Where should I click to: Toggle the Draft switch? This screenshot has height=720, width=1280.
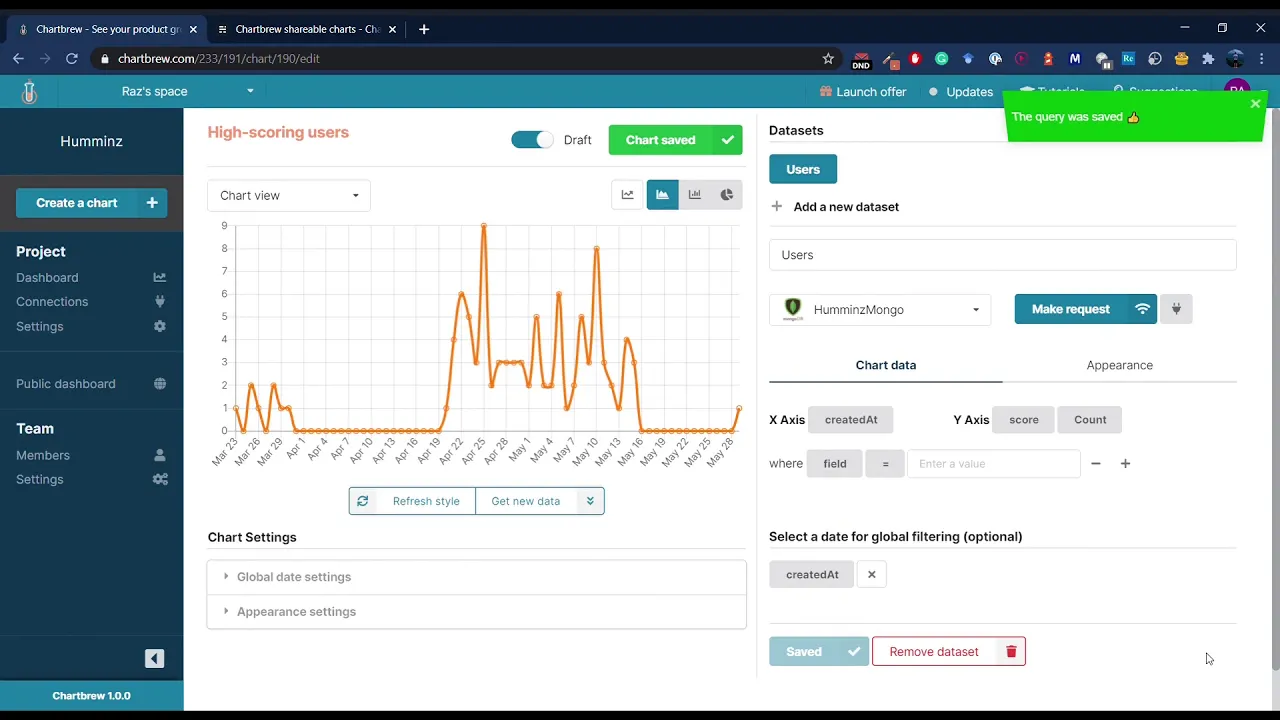point(532,140)
